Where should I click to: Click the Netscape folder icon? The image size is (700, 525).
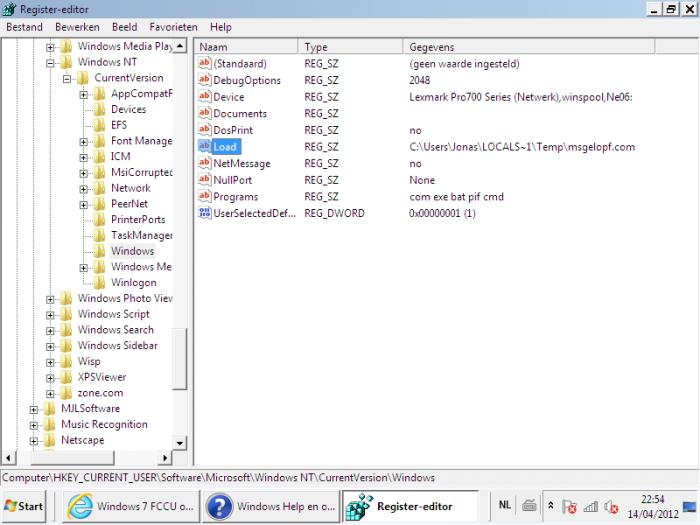point(50,440)
